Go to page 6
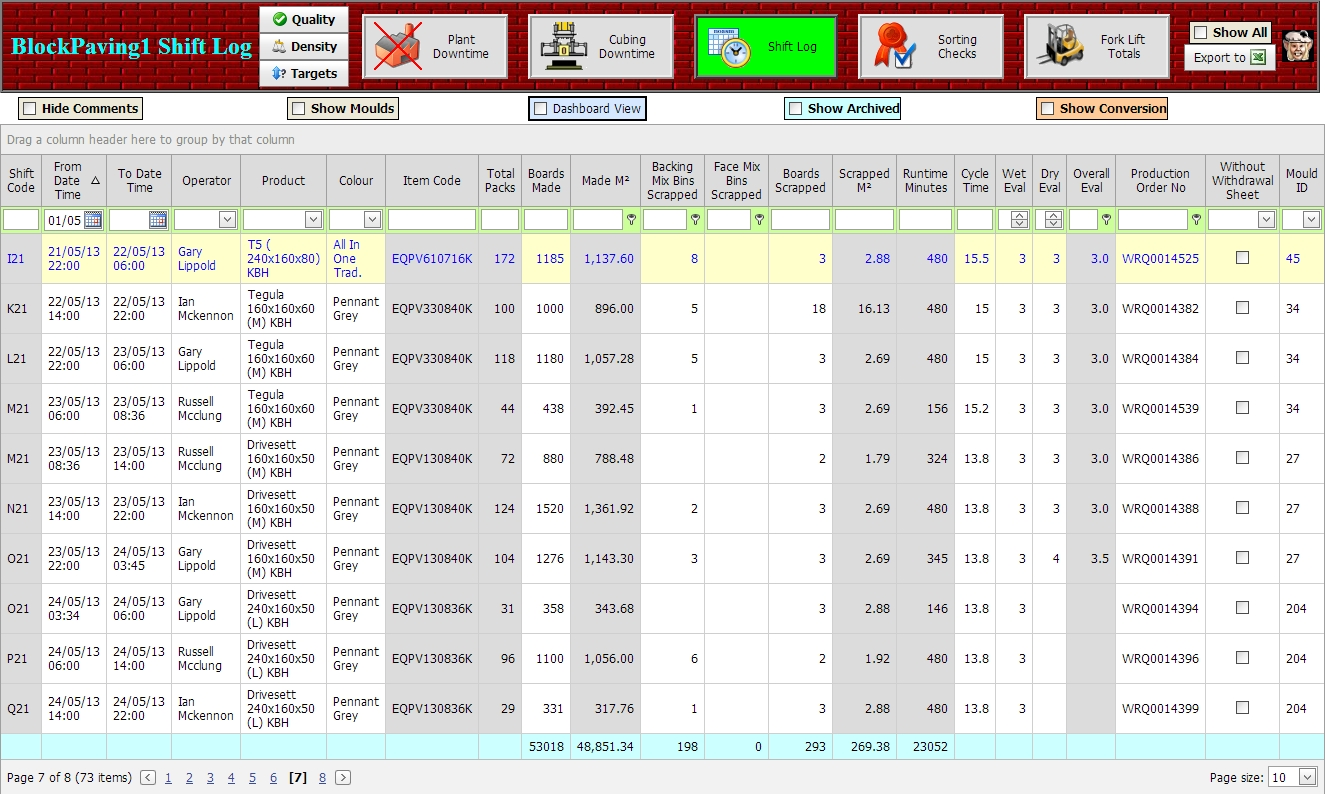This screenshot has width=1325, height=794. [273, 778]
